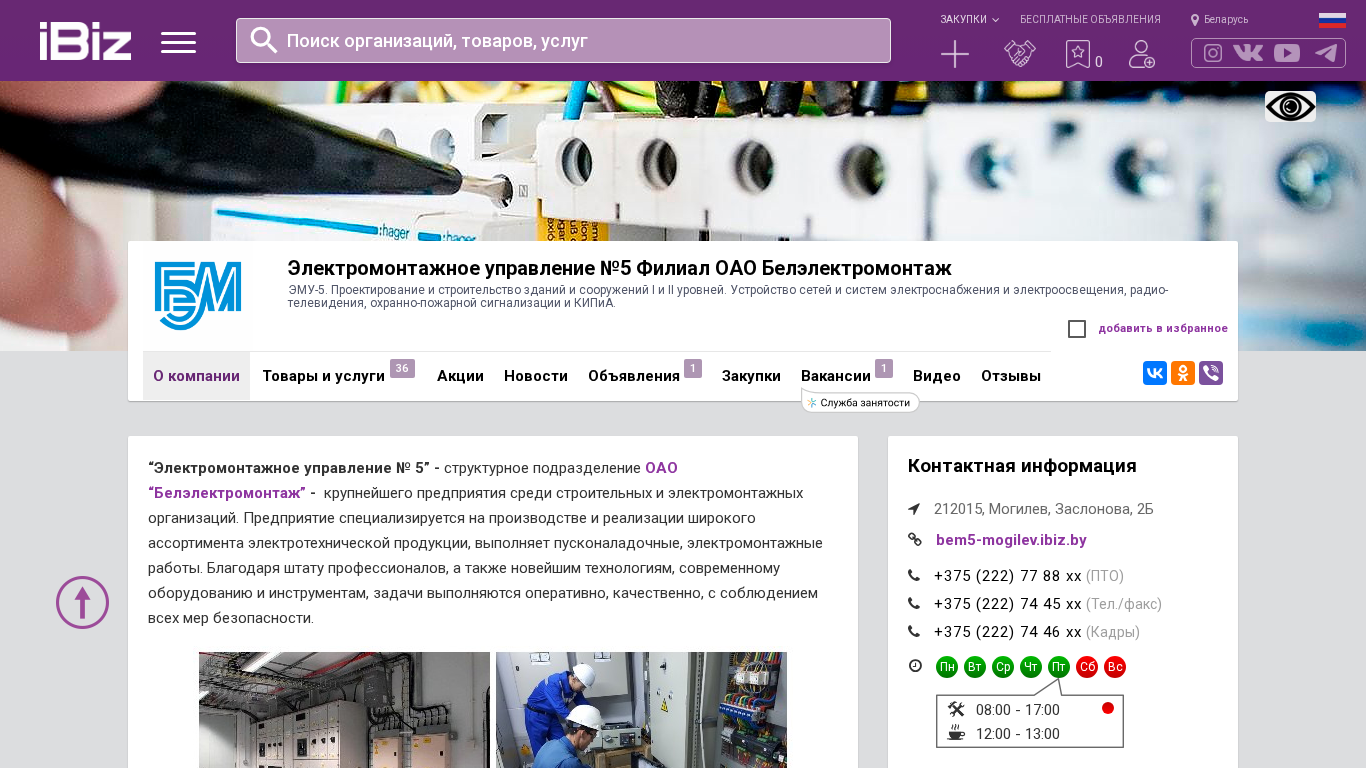Image resolution: width=1366 pixels, height=768 pixels.
Task: Click the search magnifier icon
Action: coord(263,40)
